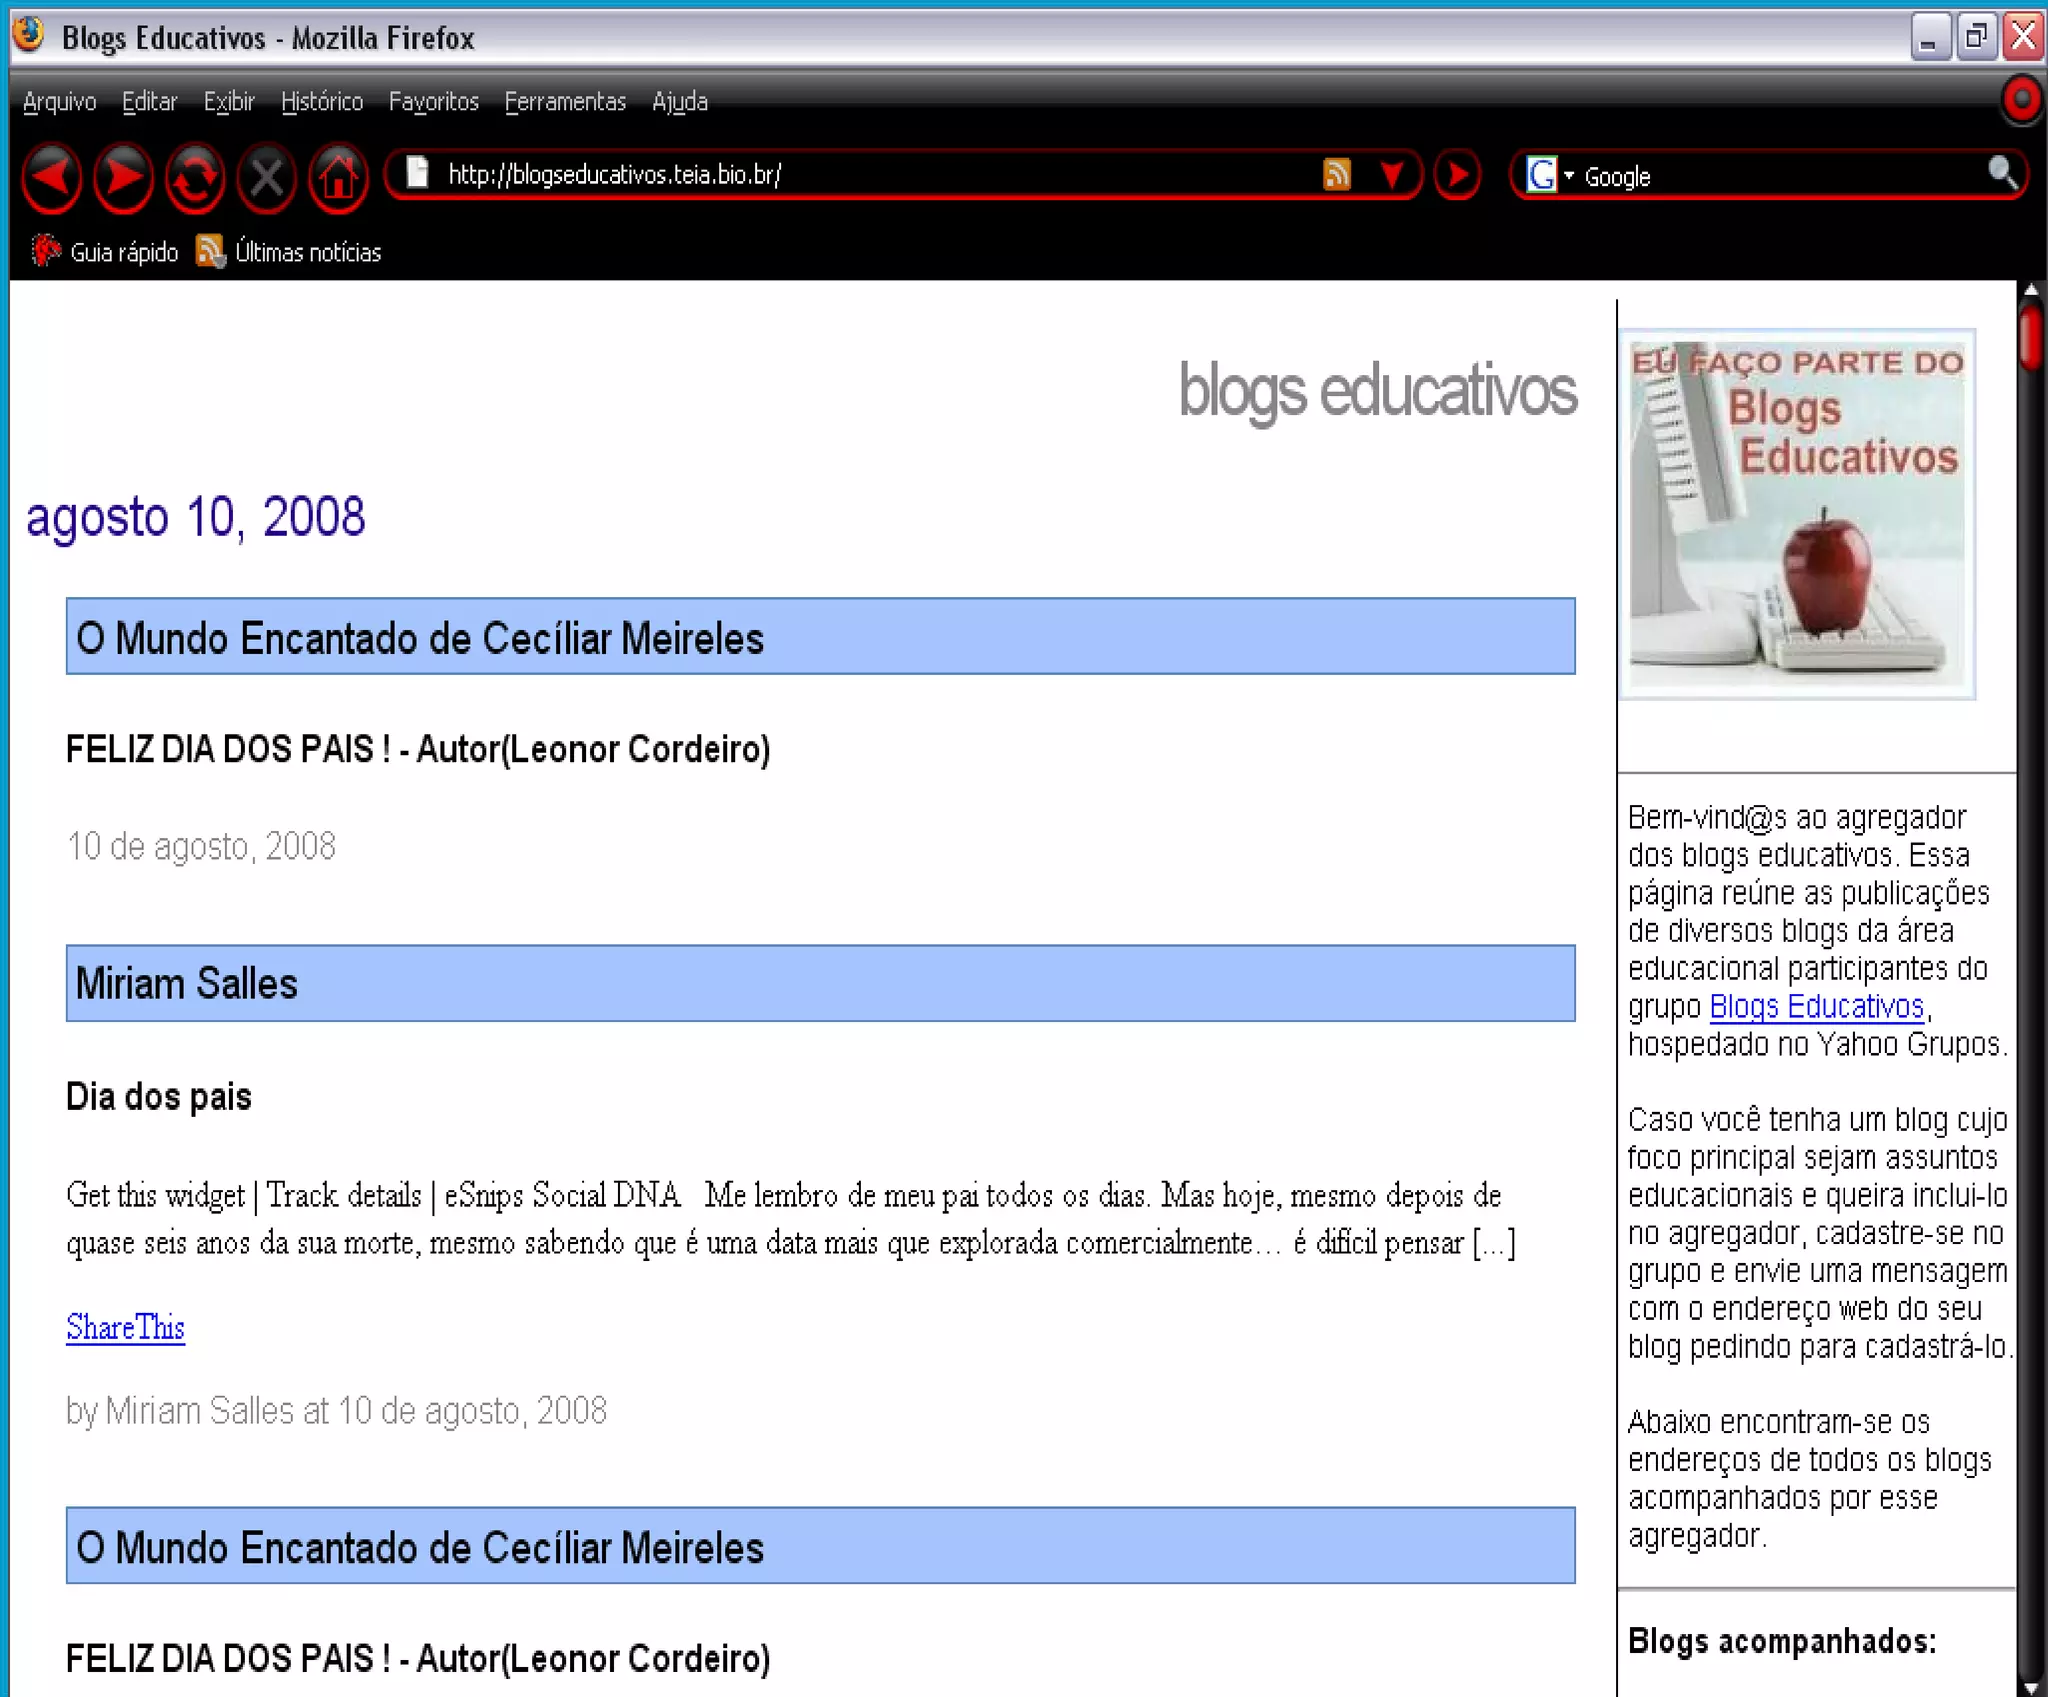Click the Blogs Educativos apple badge image
This screenshot has width=2048, height=1697.
[x=1796, y=514]
